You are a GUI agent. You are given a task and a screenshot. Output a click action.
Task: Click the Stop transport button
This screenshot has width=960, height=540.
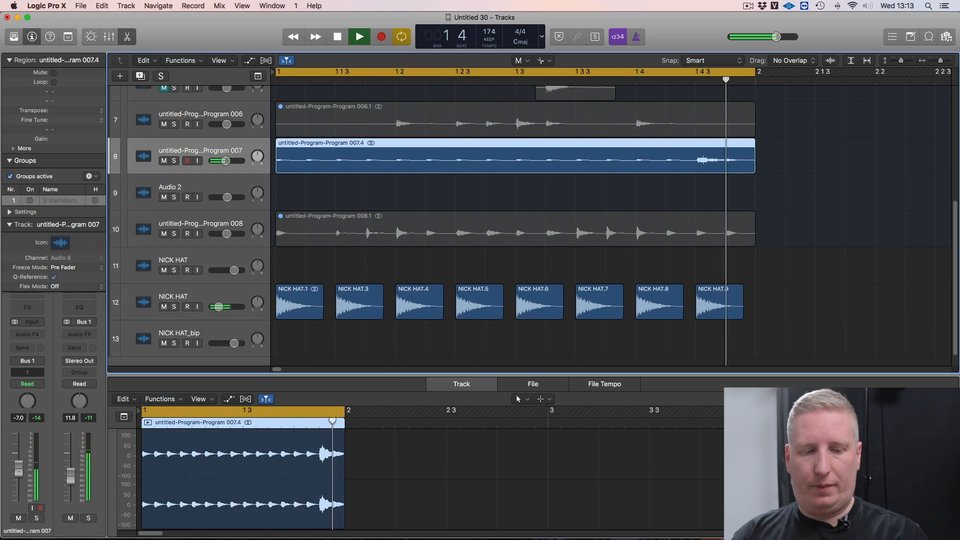pyautogui.click(x=337, y=37)
